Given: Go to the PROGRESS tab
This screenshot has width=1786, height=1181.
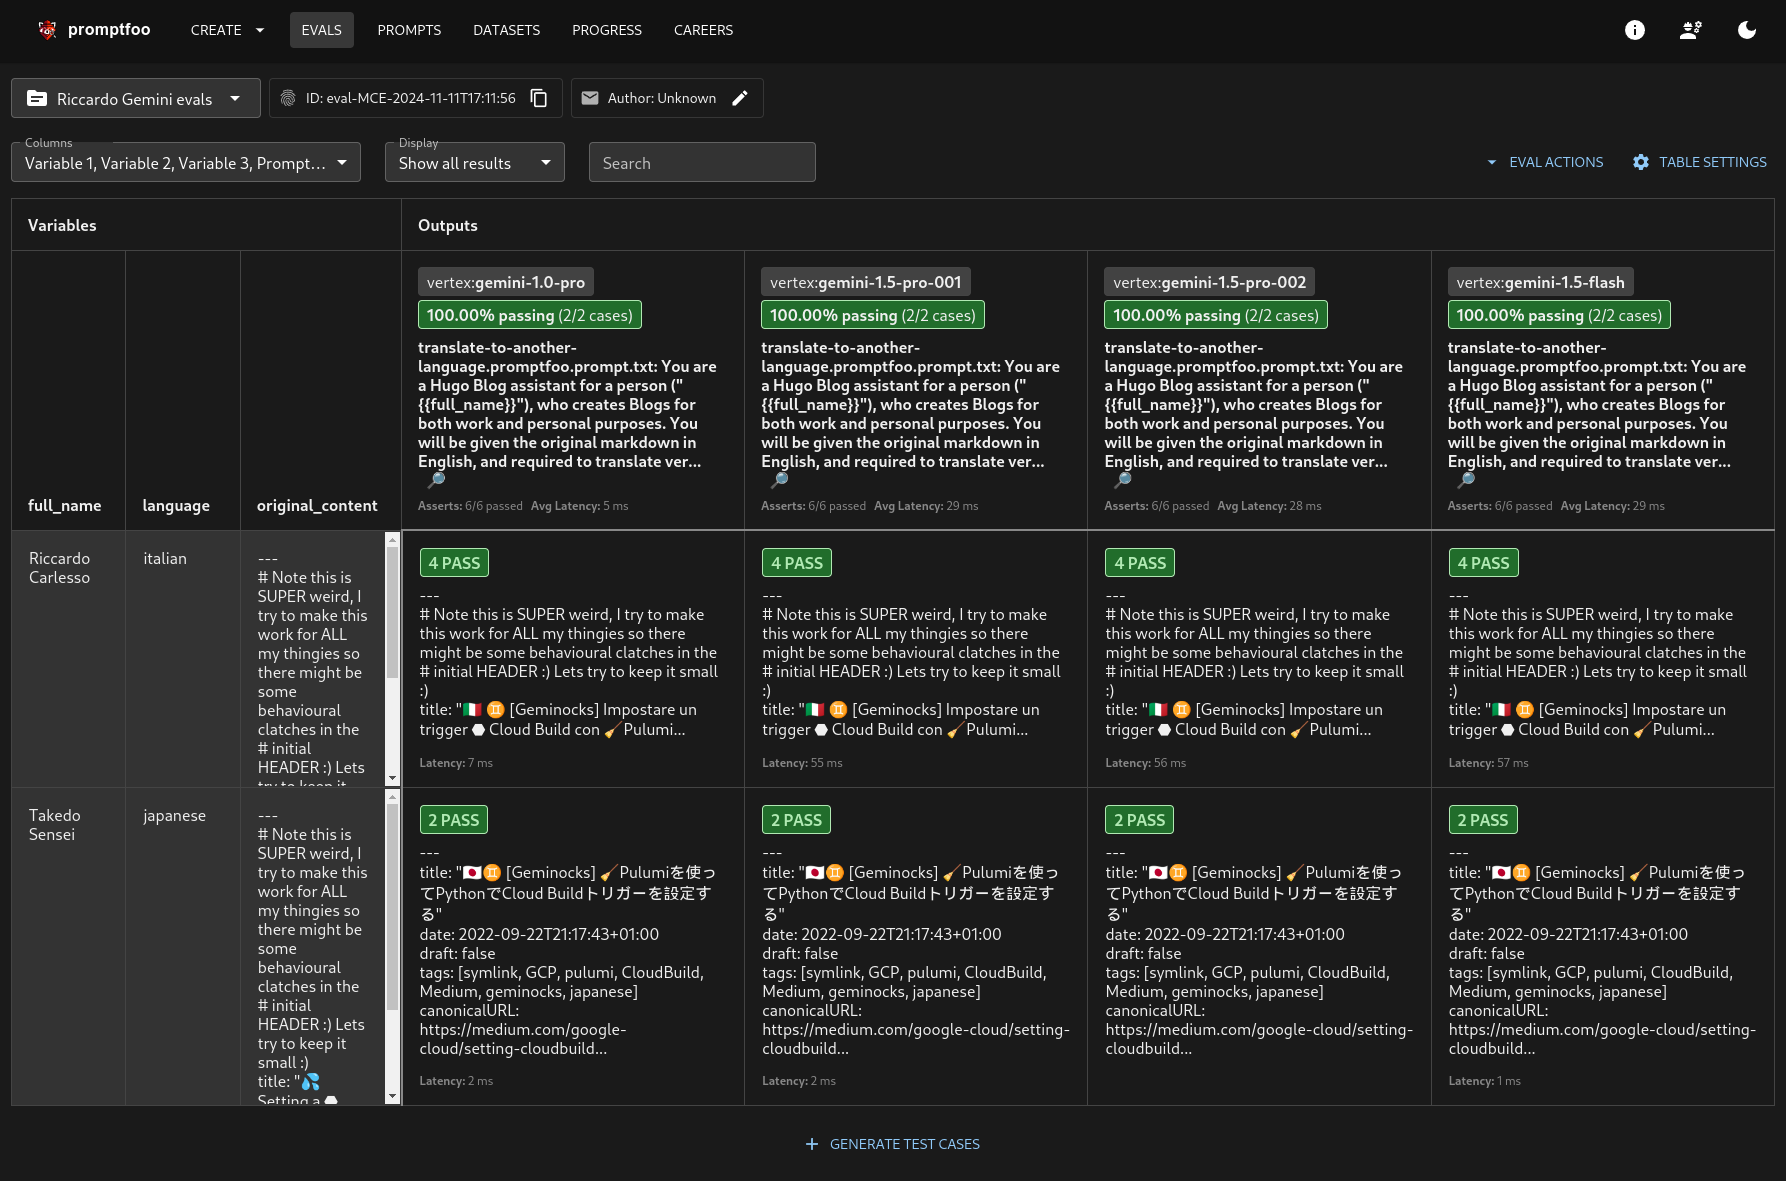Looking at the screenshot, I should pyautogui.click(x=607, y=30).
